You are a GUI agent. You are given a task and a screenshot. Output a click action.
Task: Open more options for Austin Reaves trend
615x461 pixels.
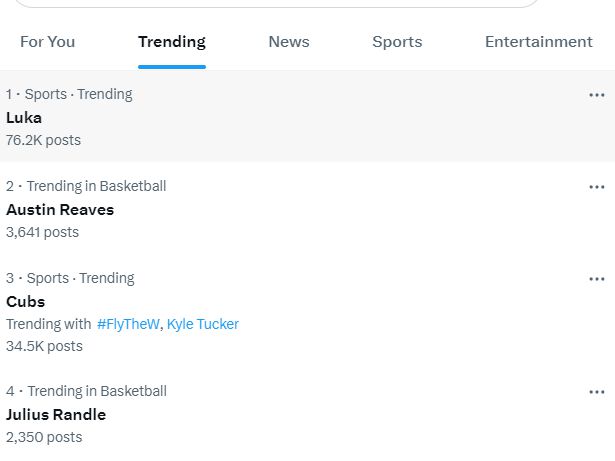[597, 187]
